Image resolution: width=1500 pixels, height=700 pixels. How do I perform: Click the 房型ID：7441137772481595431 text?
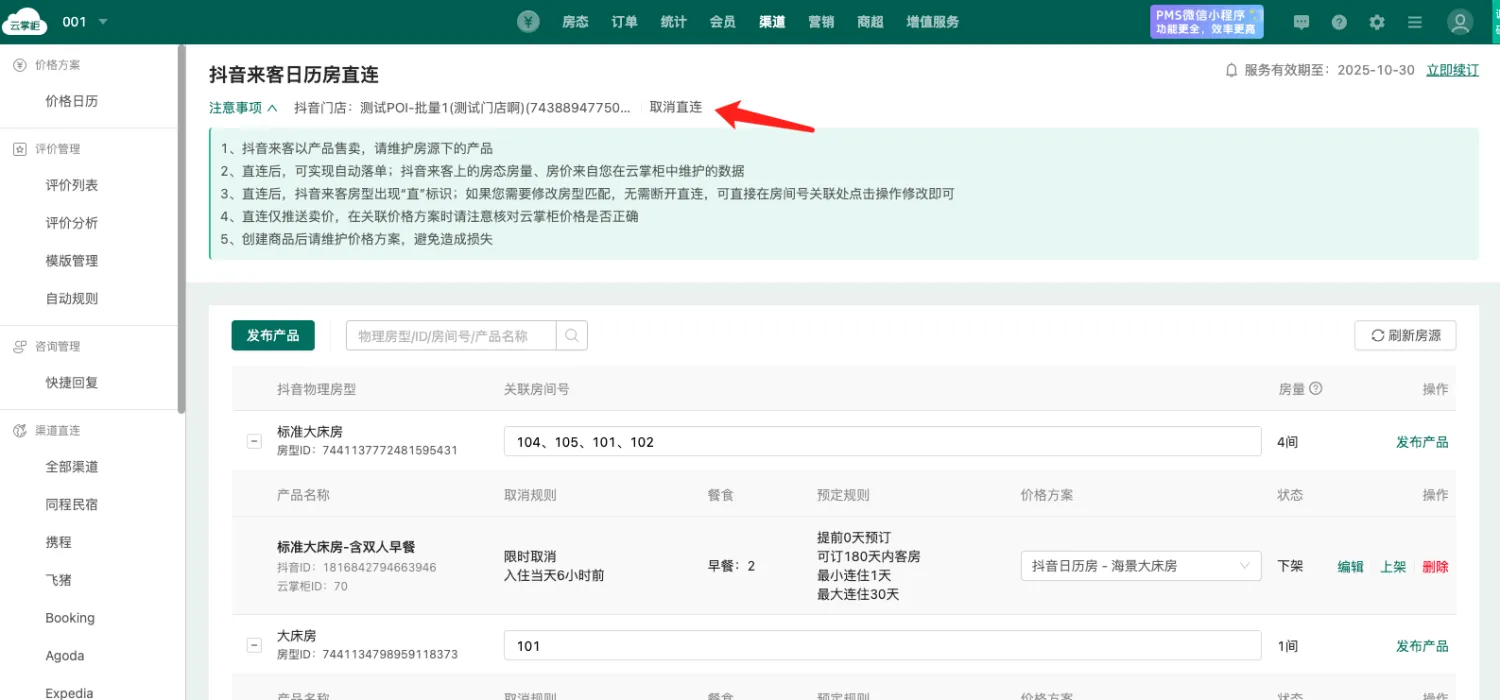pyautogui.click(x=367, y=451)
